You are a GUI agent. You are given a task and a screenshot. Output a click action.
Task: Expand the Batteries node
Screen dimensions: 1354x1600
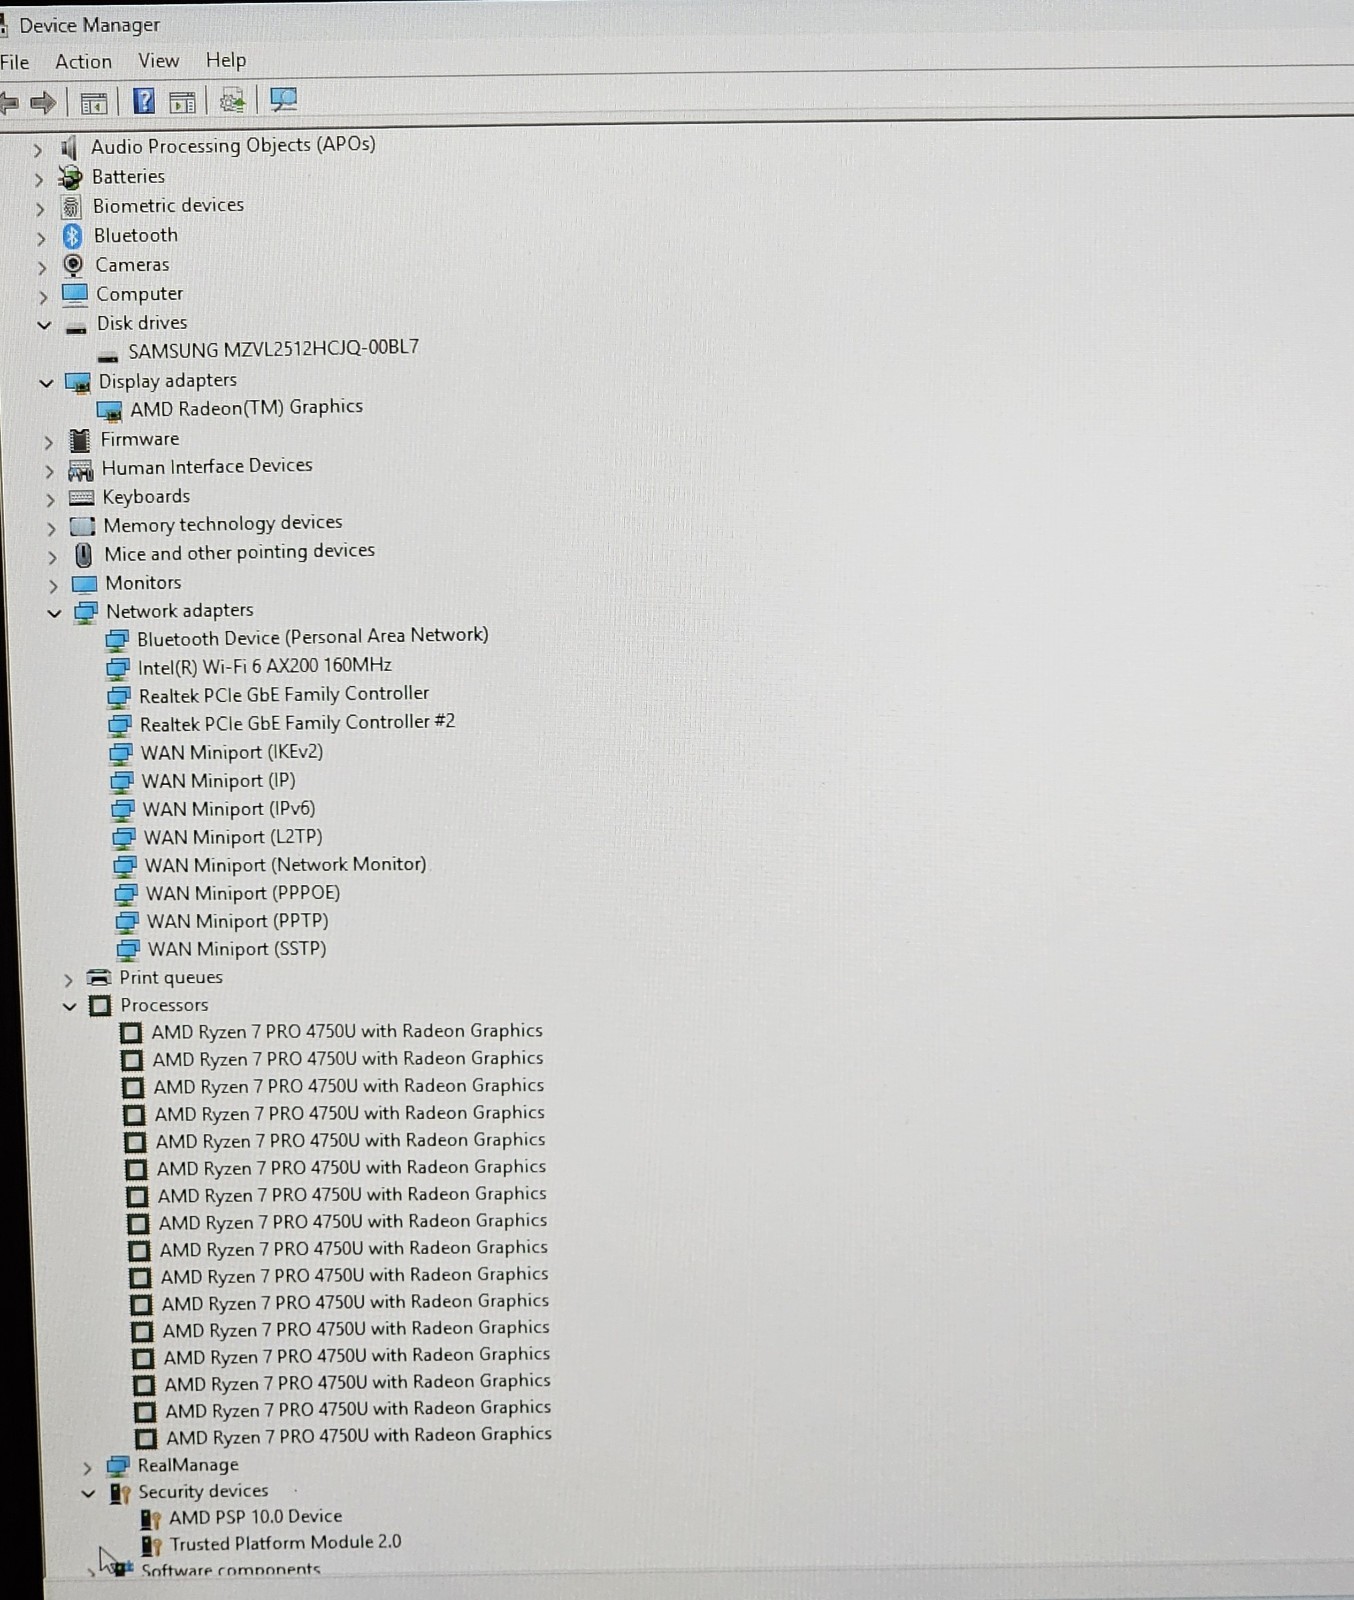click(38, 179)
